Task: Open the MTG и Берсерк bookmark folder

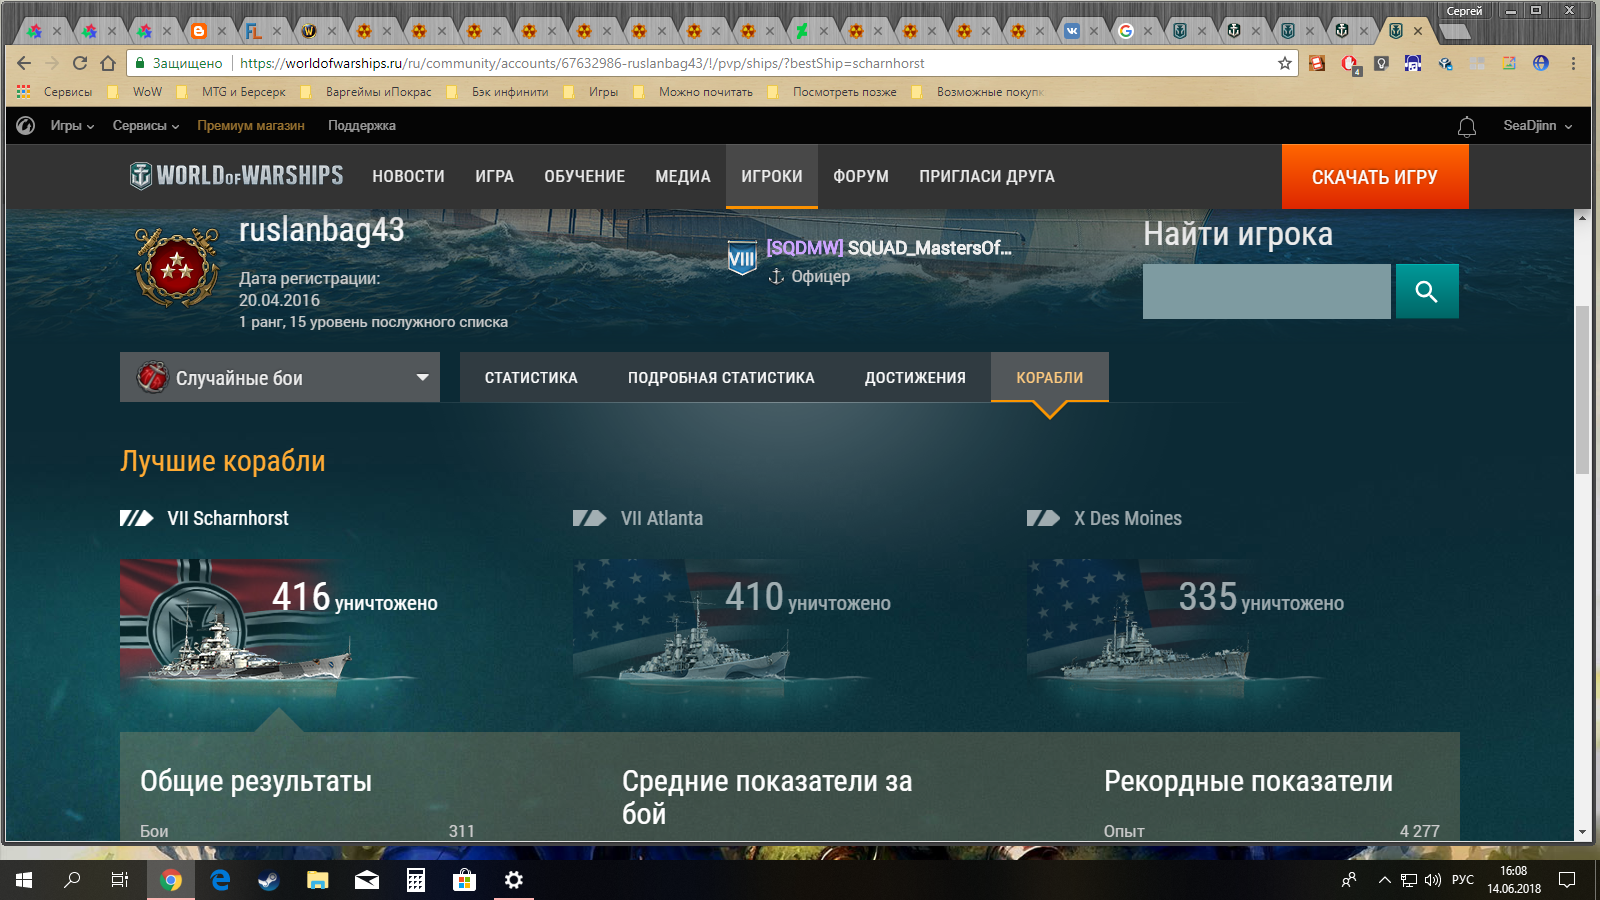Action: click(x=232, y=92)
